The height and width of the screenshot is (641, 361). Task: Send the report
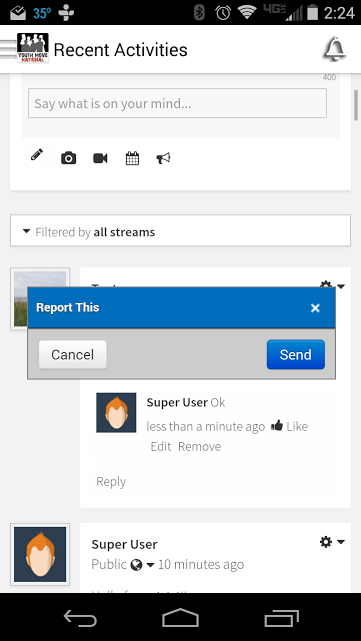[x=296, y=354]
